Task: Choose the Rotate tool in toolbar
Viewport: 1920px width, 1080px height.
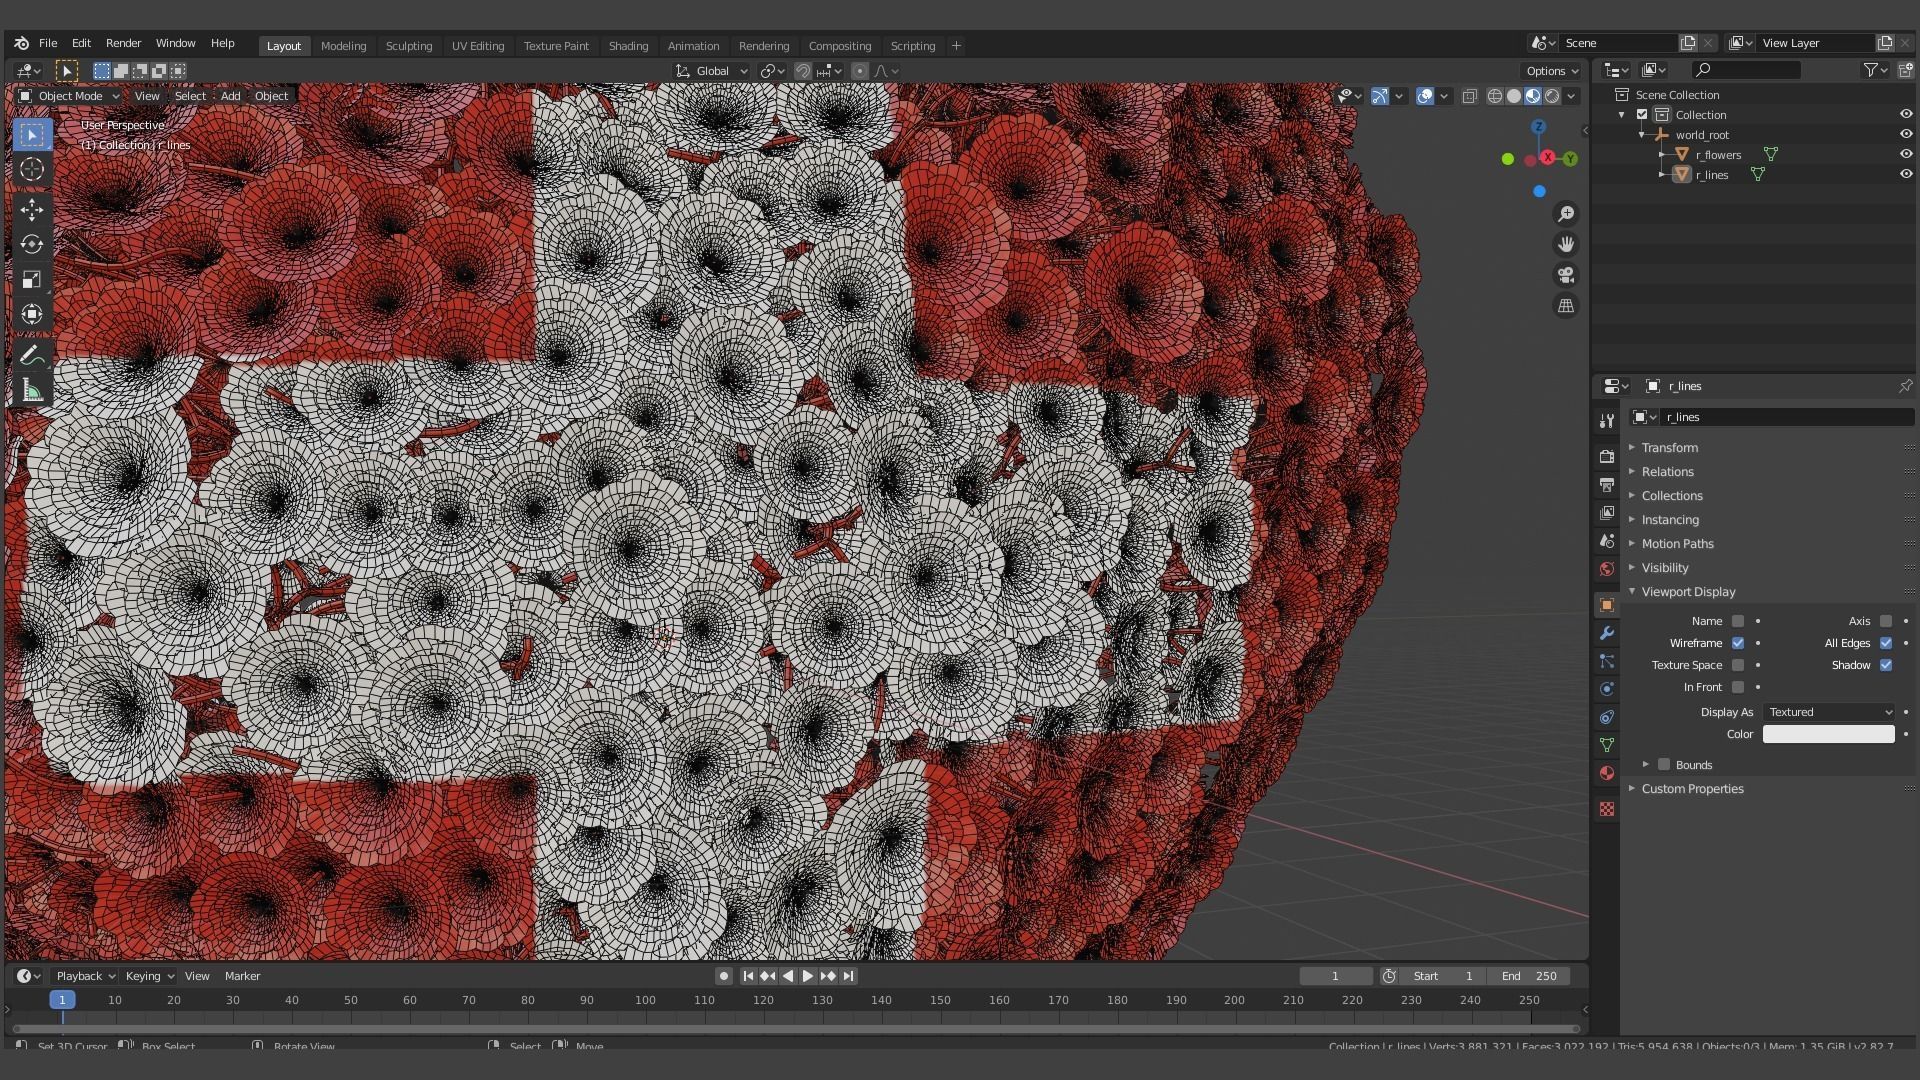Action: coord(32,244)
